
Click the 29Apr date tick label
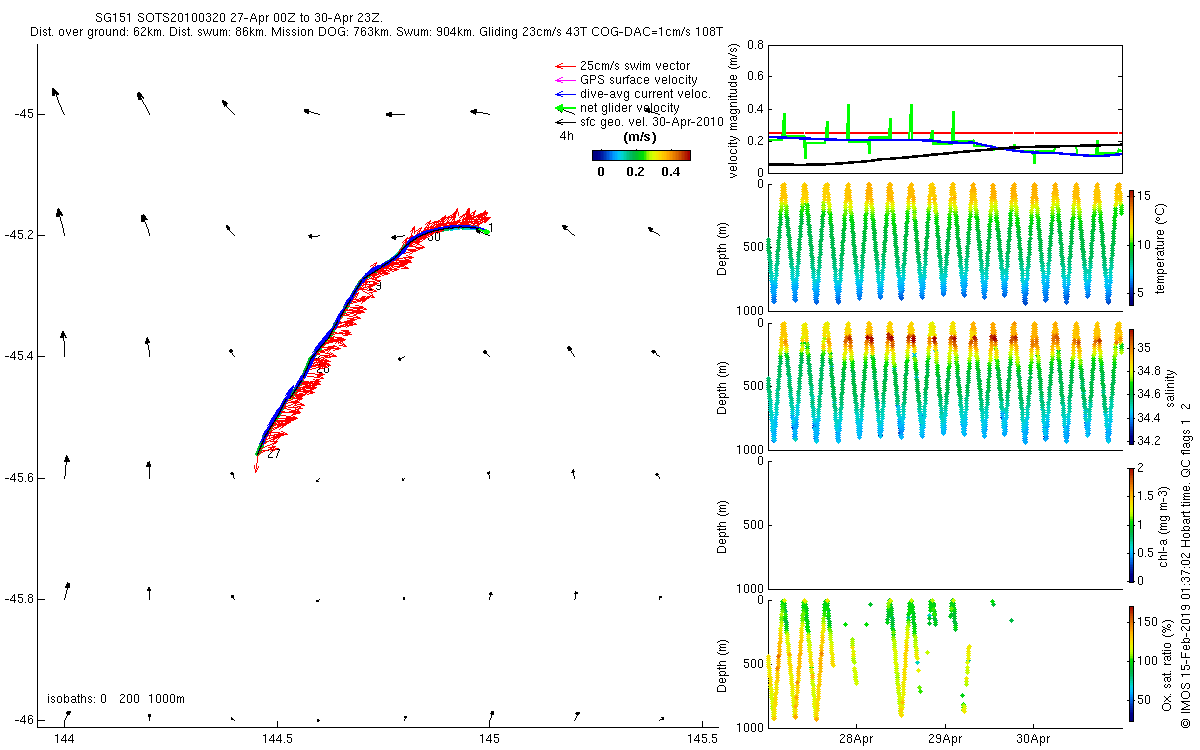pyautogui.click(x=945, y=740)
